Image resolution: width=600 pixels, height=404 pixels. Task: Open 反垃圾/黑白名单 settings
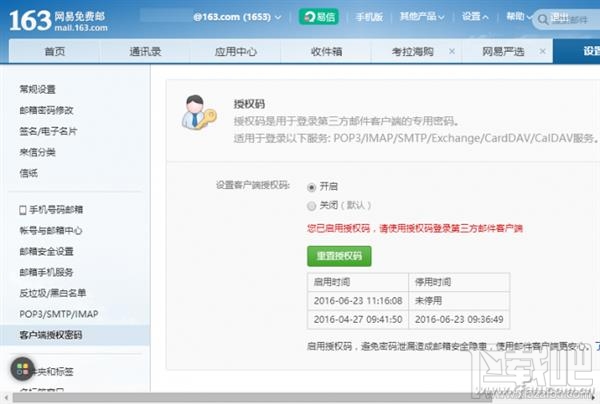(x=53, y=293)
